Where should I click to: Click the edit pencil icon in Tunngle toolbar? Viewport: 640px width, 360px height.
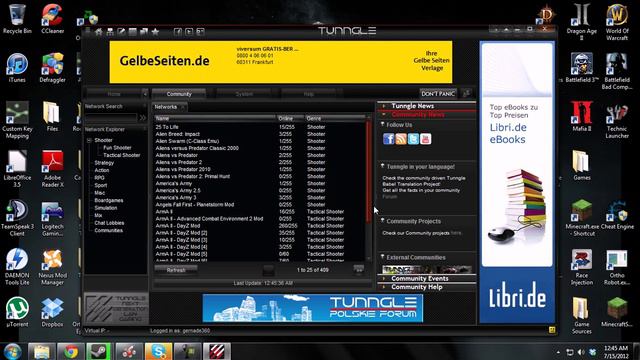pos(121,31)
